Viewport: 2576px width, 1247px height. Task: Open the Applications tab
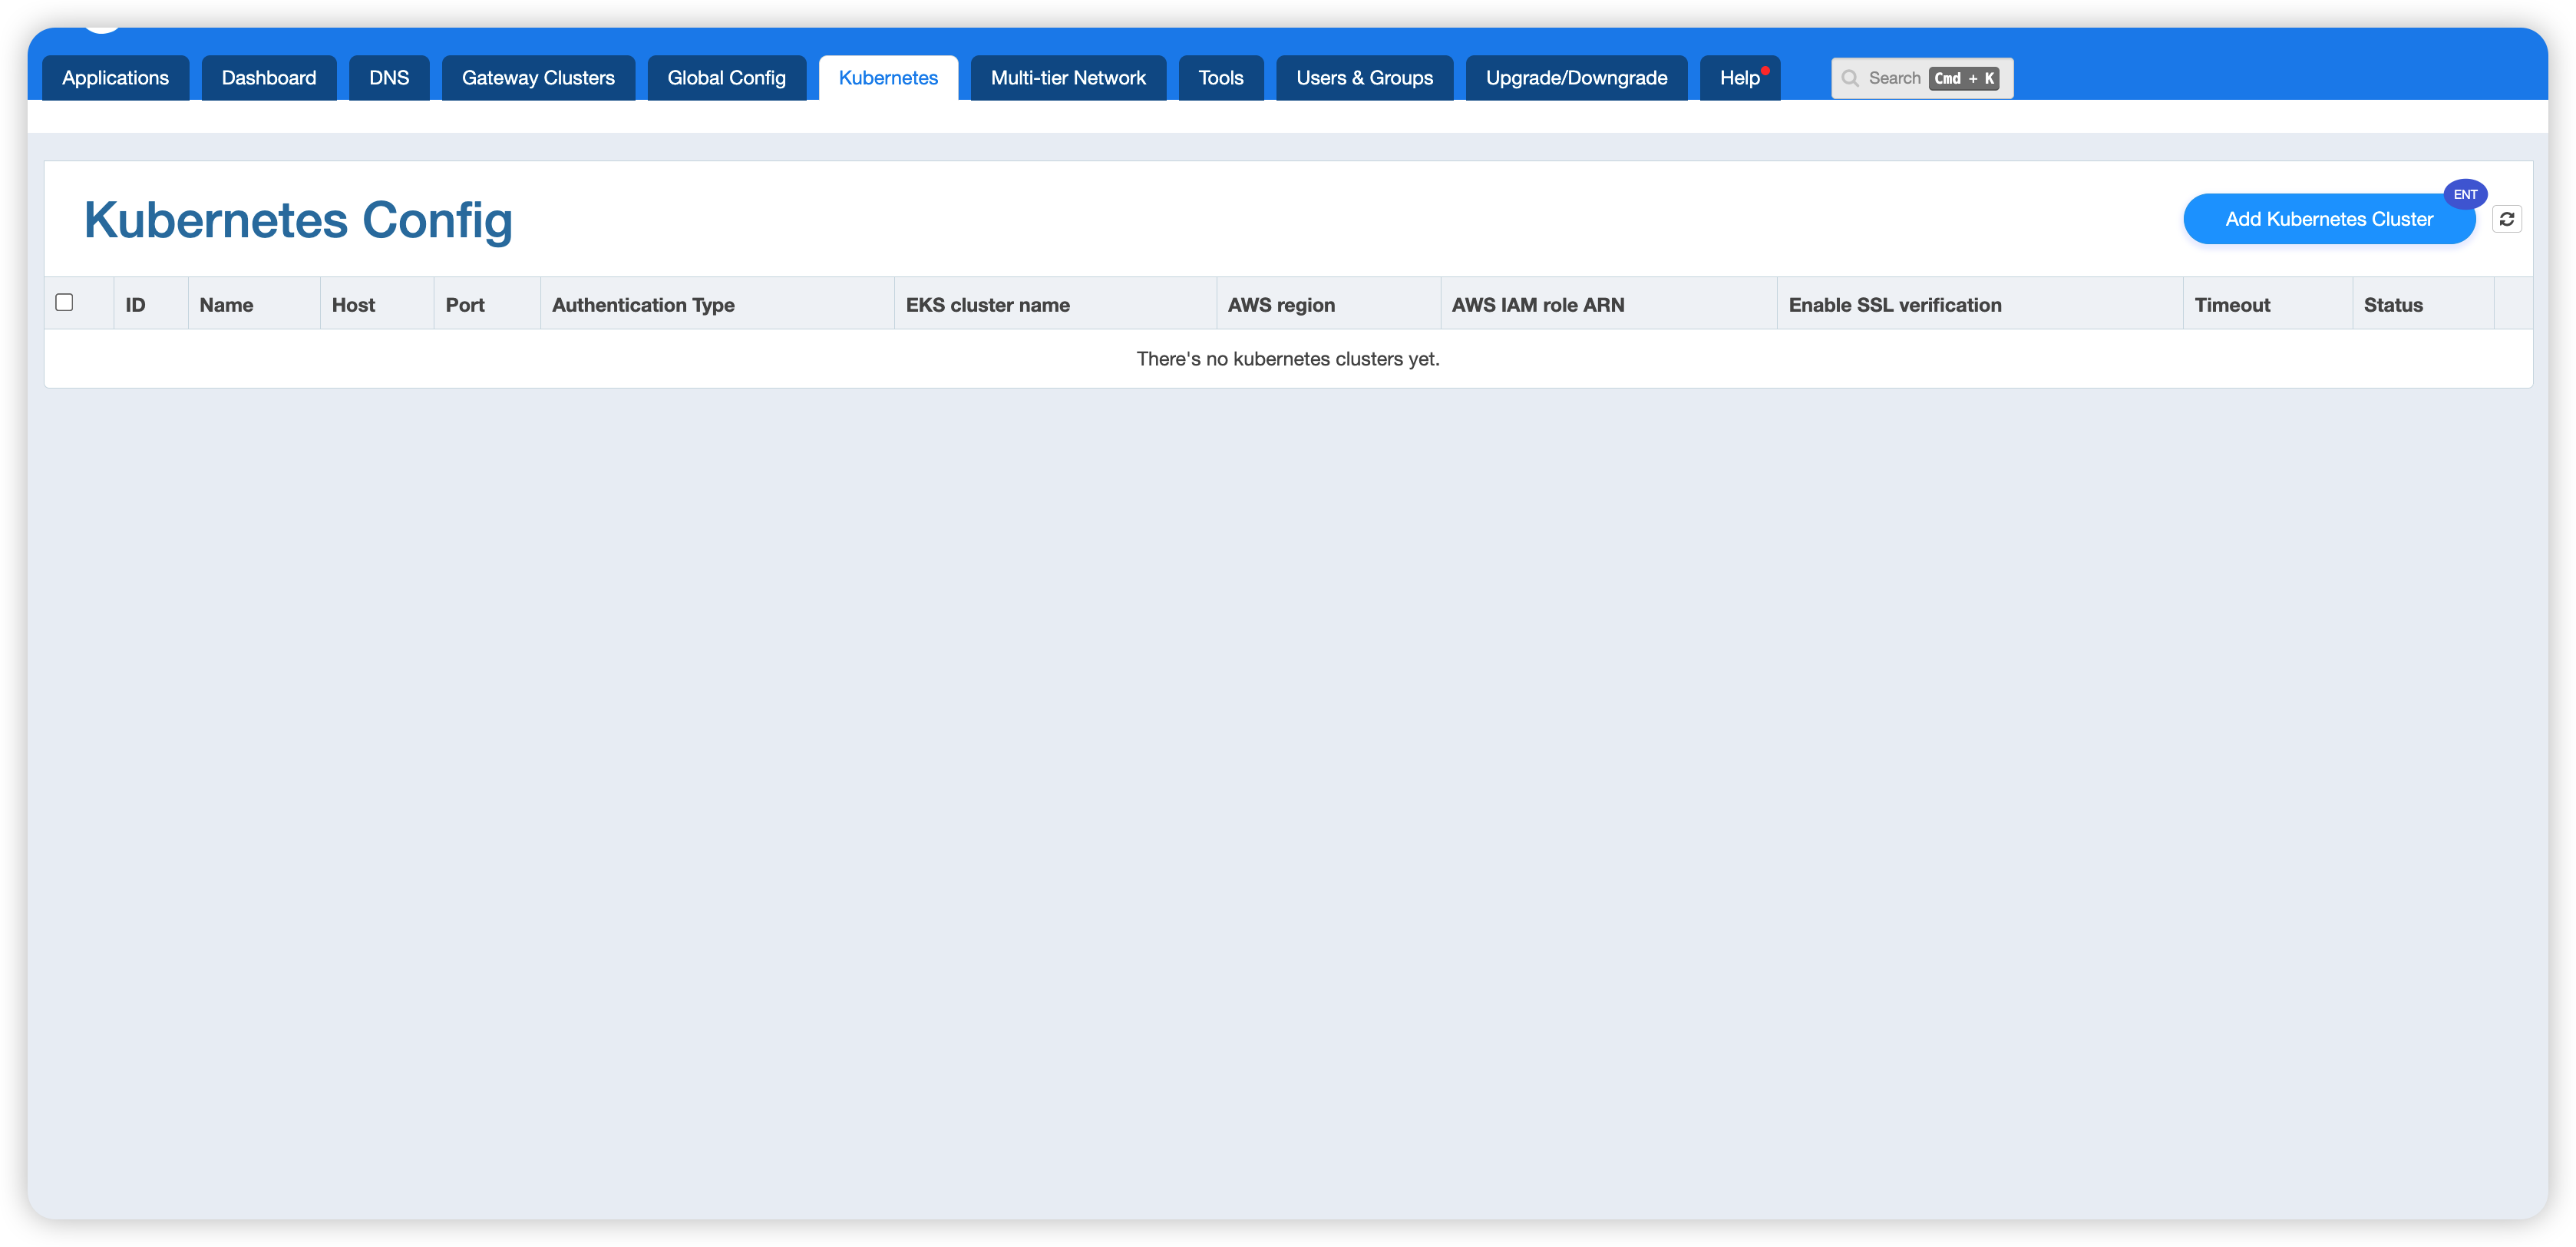coord(115,78)
